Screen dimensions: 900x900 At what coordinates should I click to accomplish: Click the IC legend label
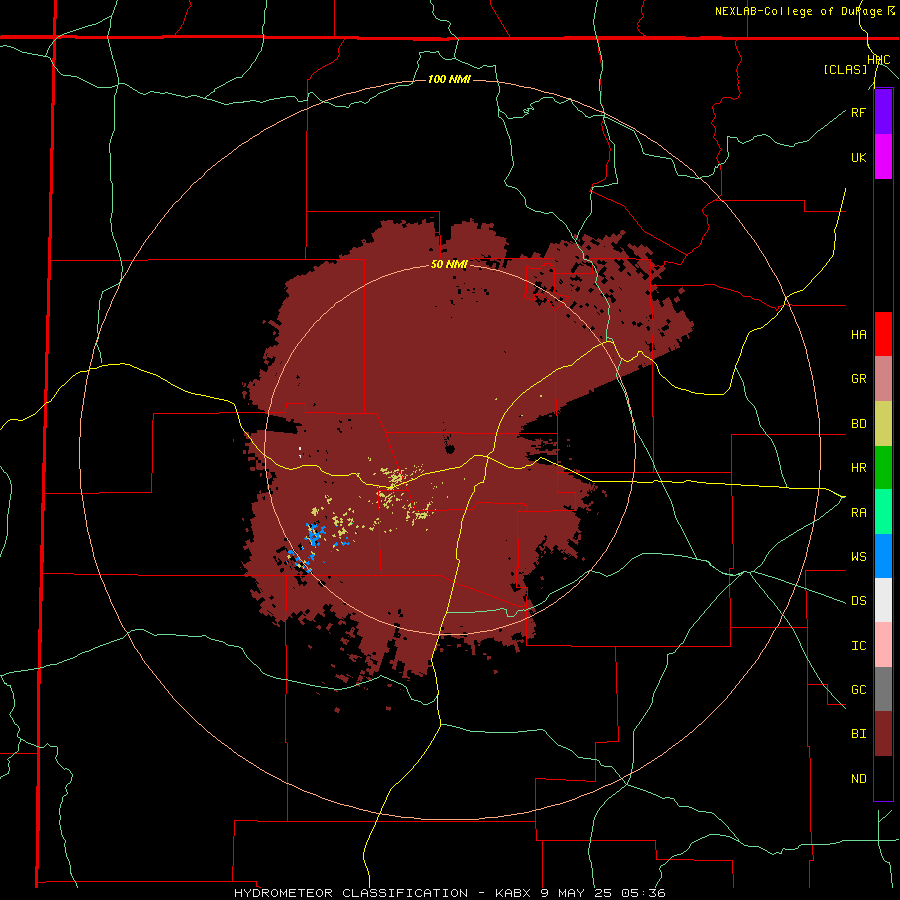tap(858, 646)
